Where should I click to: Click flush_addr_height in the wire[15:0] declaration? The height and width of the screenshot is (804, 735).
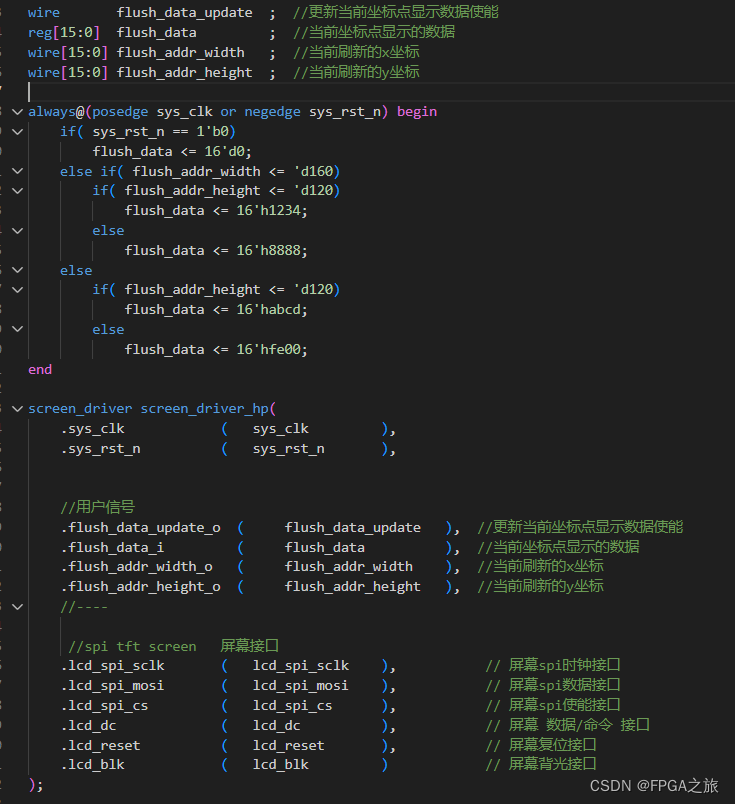(x=184, y=73)
